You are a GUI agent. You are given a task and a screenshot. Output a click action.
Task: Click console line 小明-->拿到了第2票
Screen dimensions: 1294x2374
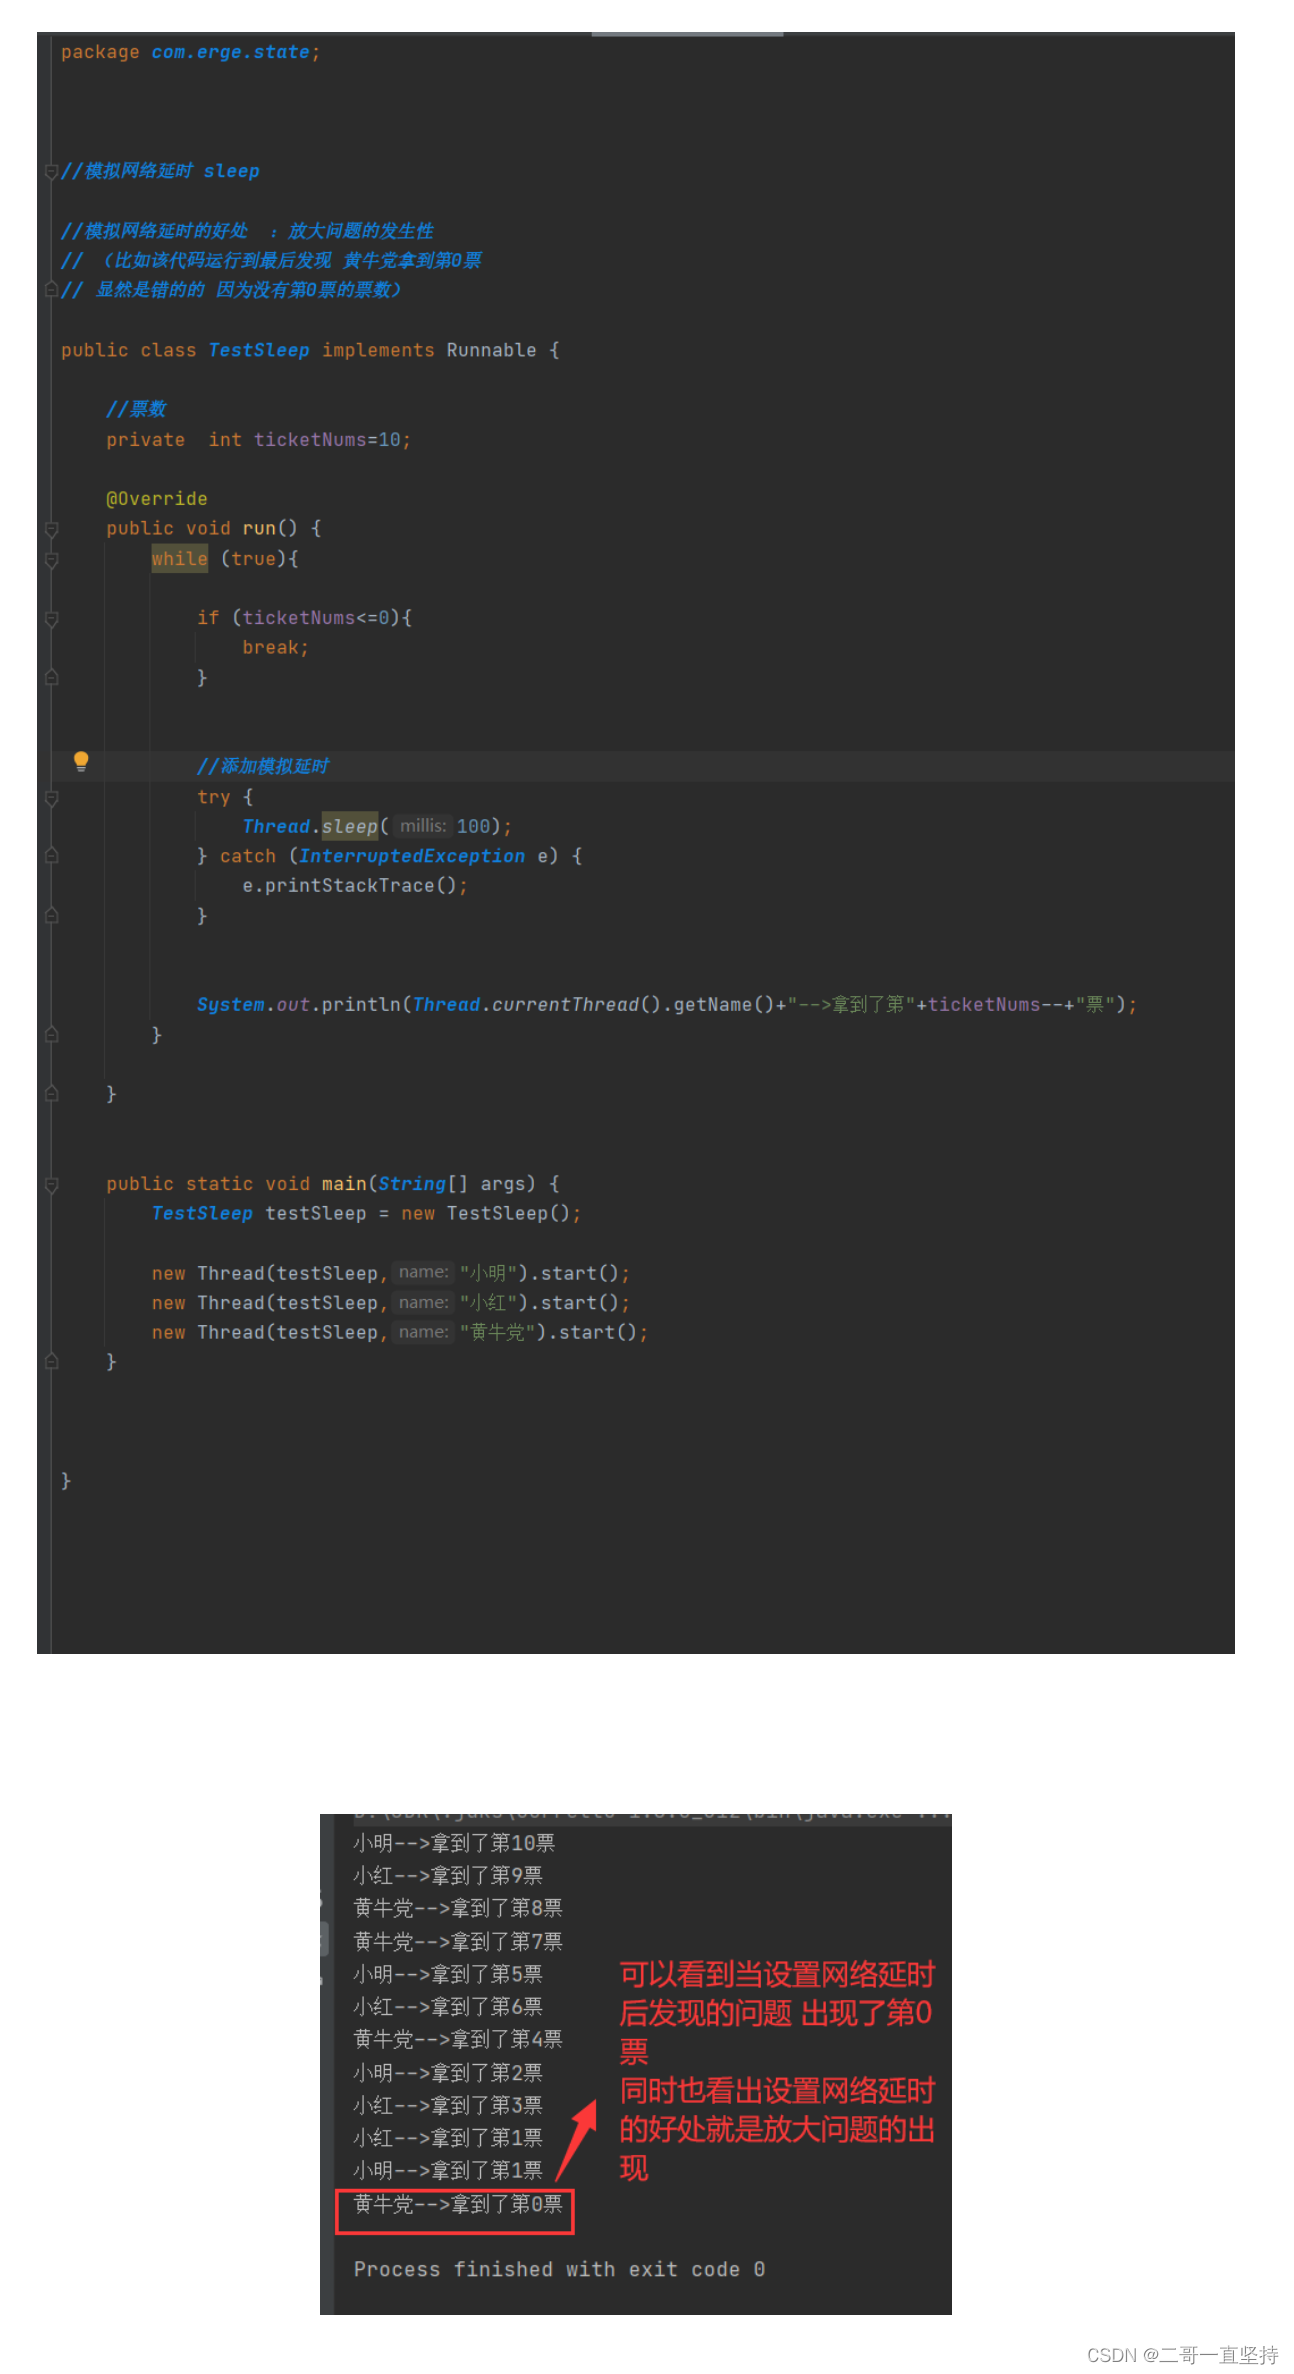(448, 2073)
